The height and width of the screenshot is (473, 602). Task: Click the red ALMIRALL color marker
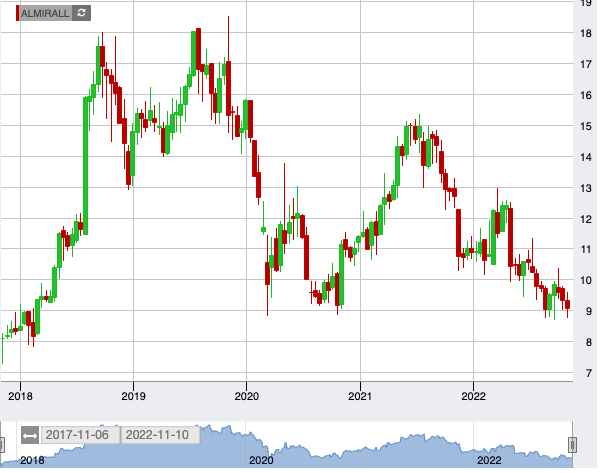(x=17, y=13)
